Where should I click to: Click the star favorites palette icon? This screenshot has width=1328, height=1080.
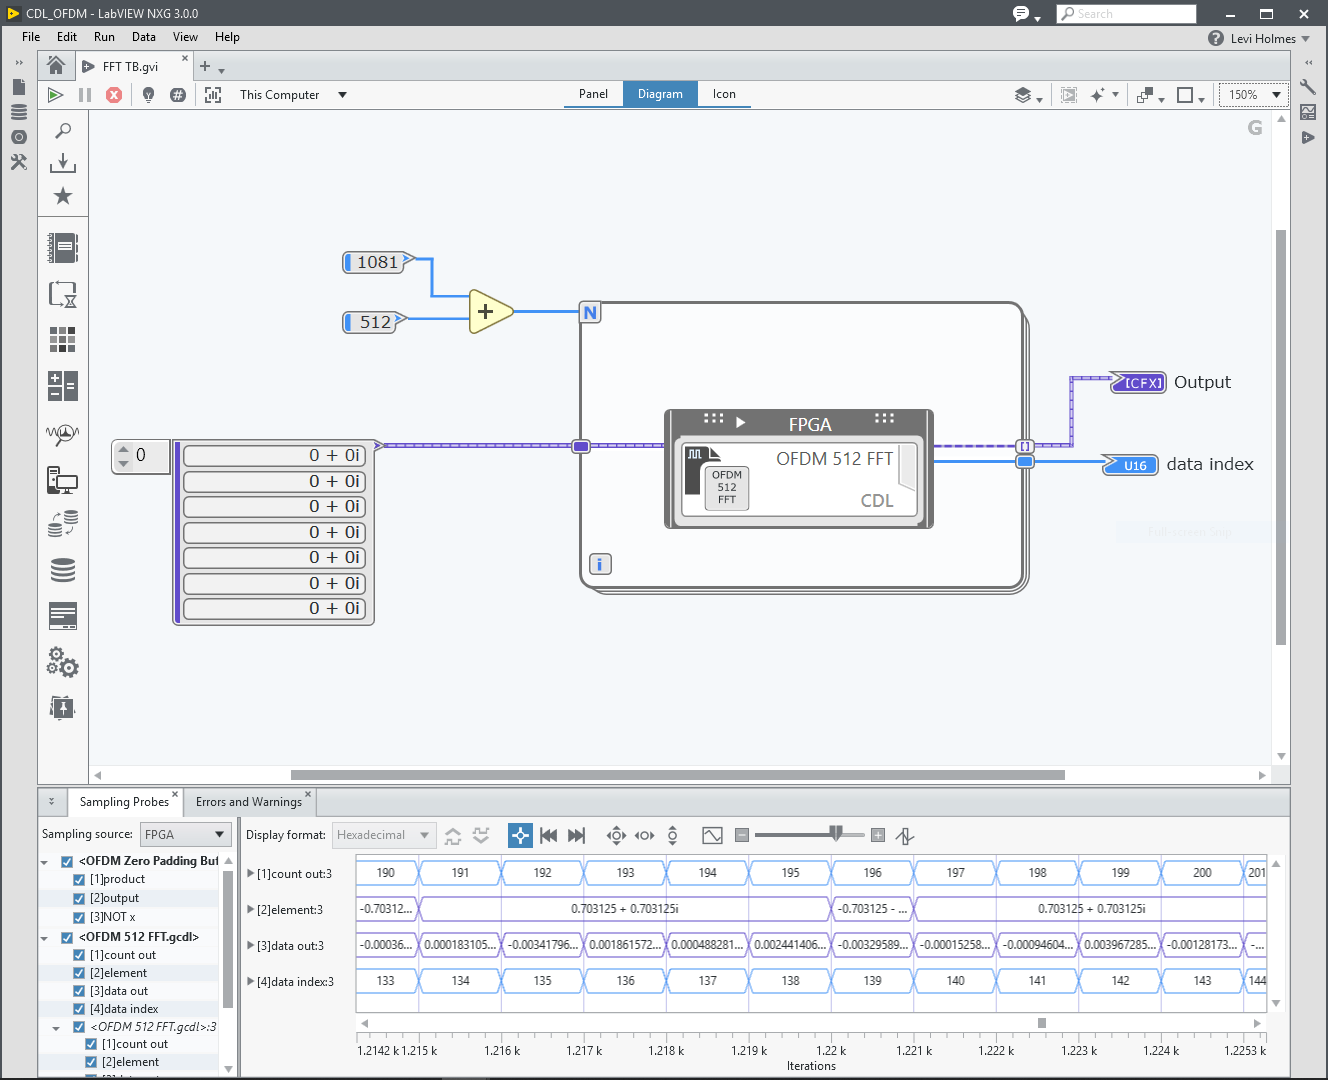(63, 195)
